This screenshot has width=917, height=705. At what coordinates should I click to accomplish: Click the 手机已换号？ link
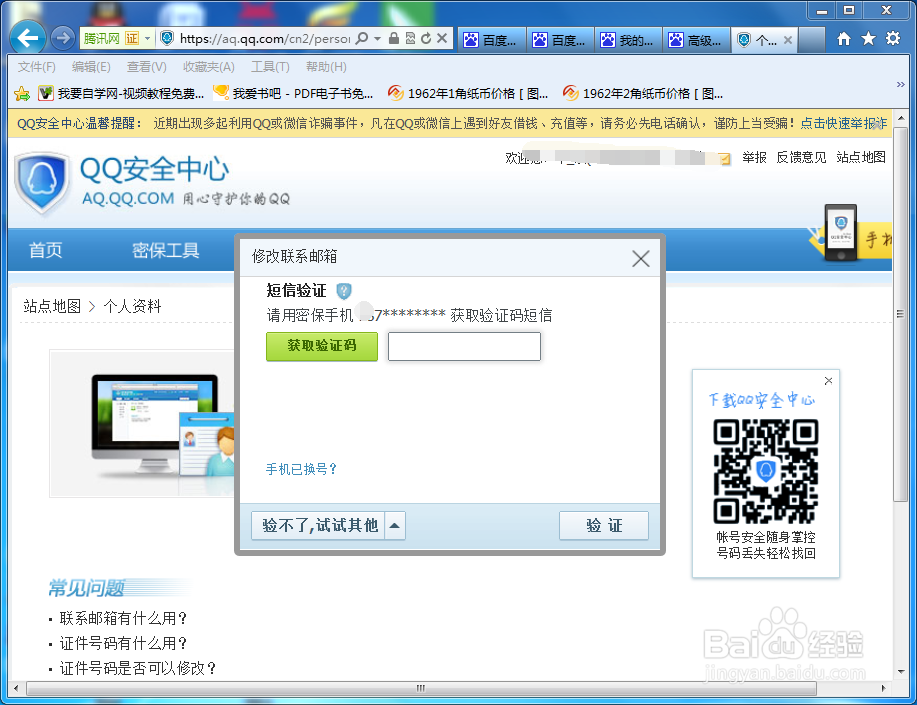tap(302, 469)
